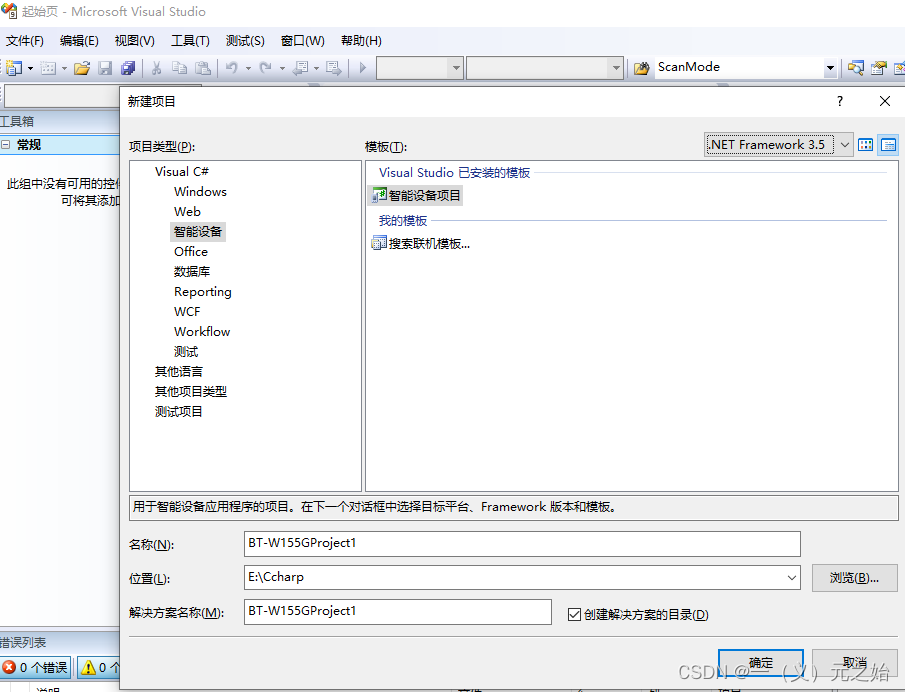The height and width of the screenshot is (692, 905).
Task: Select Windows project type
Action: point(200,192)
